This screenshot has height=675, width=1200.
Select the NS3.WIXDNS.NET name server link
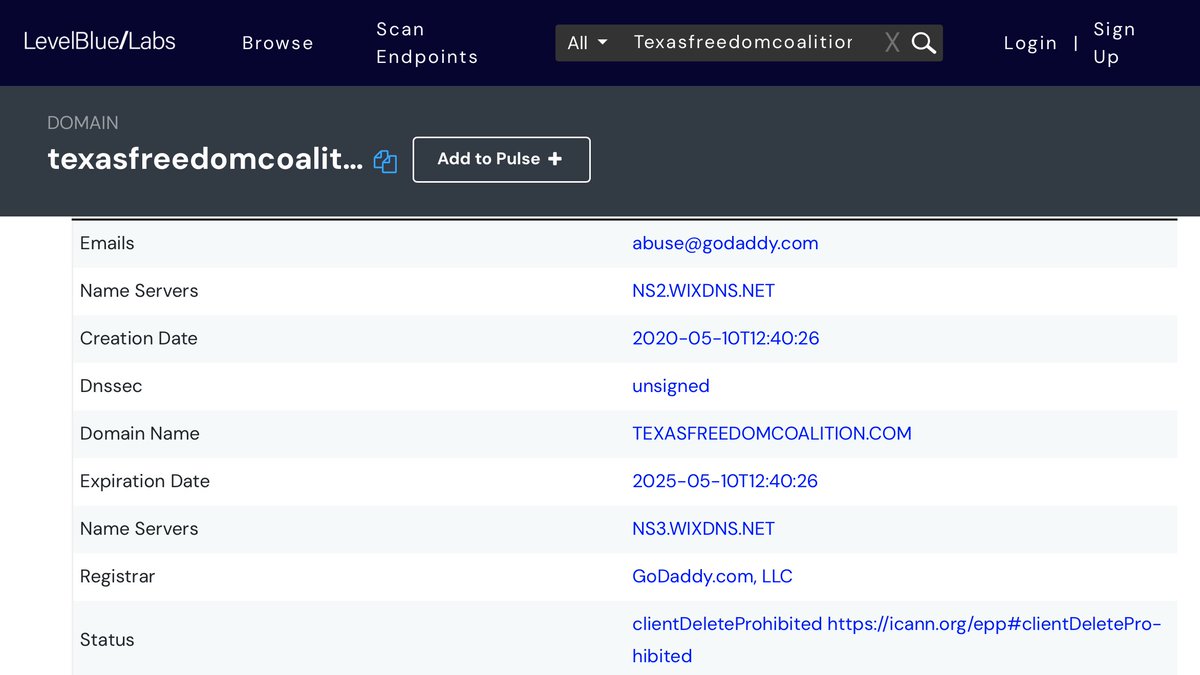pos(703,529)
